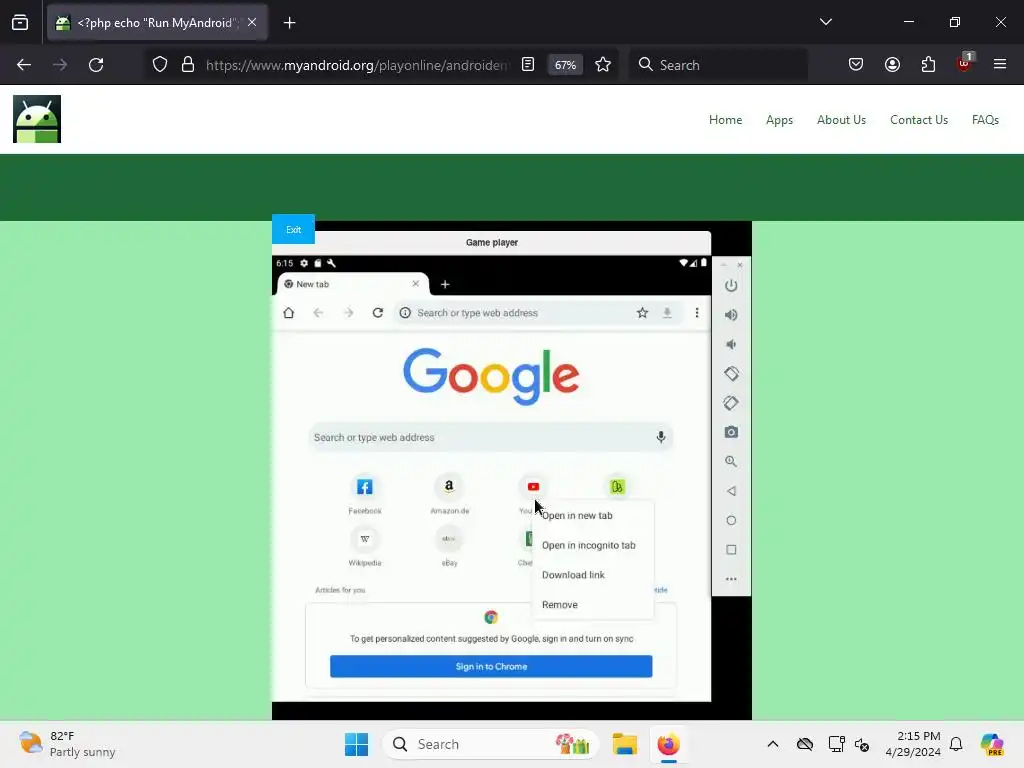This screenshot has width=1024, height=768.
Task: Open Firefox account icon
Action: click(892, 65)
